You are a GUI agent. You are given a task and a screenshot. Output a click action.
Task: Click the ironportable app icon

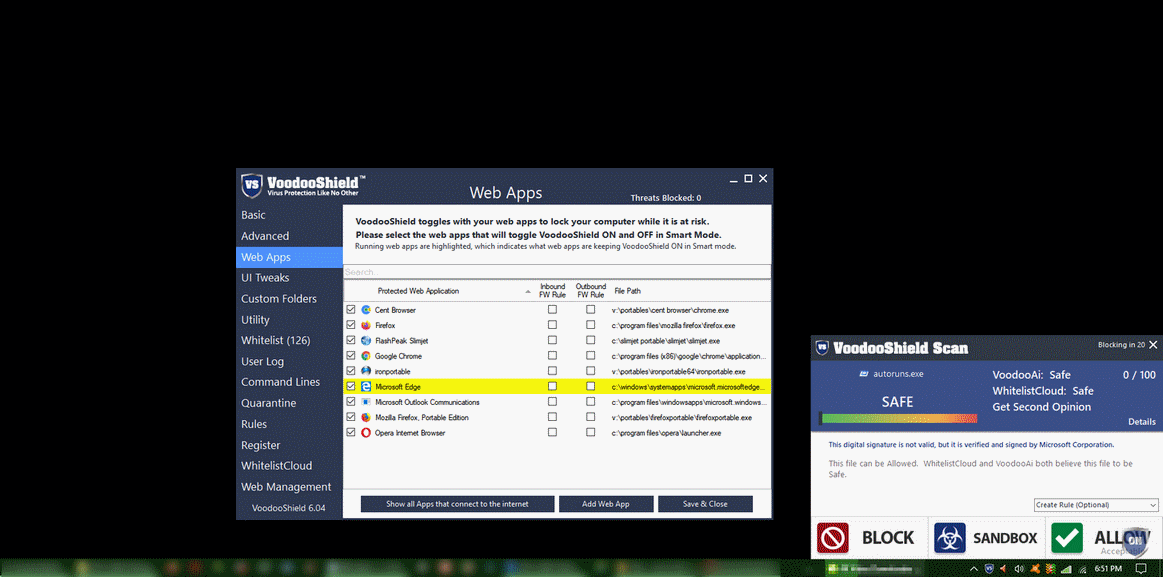(366, 371)
